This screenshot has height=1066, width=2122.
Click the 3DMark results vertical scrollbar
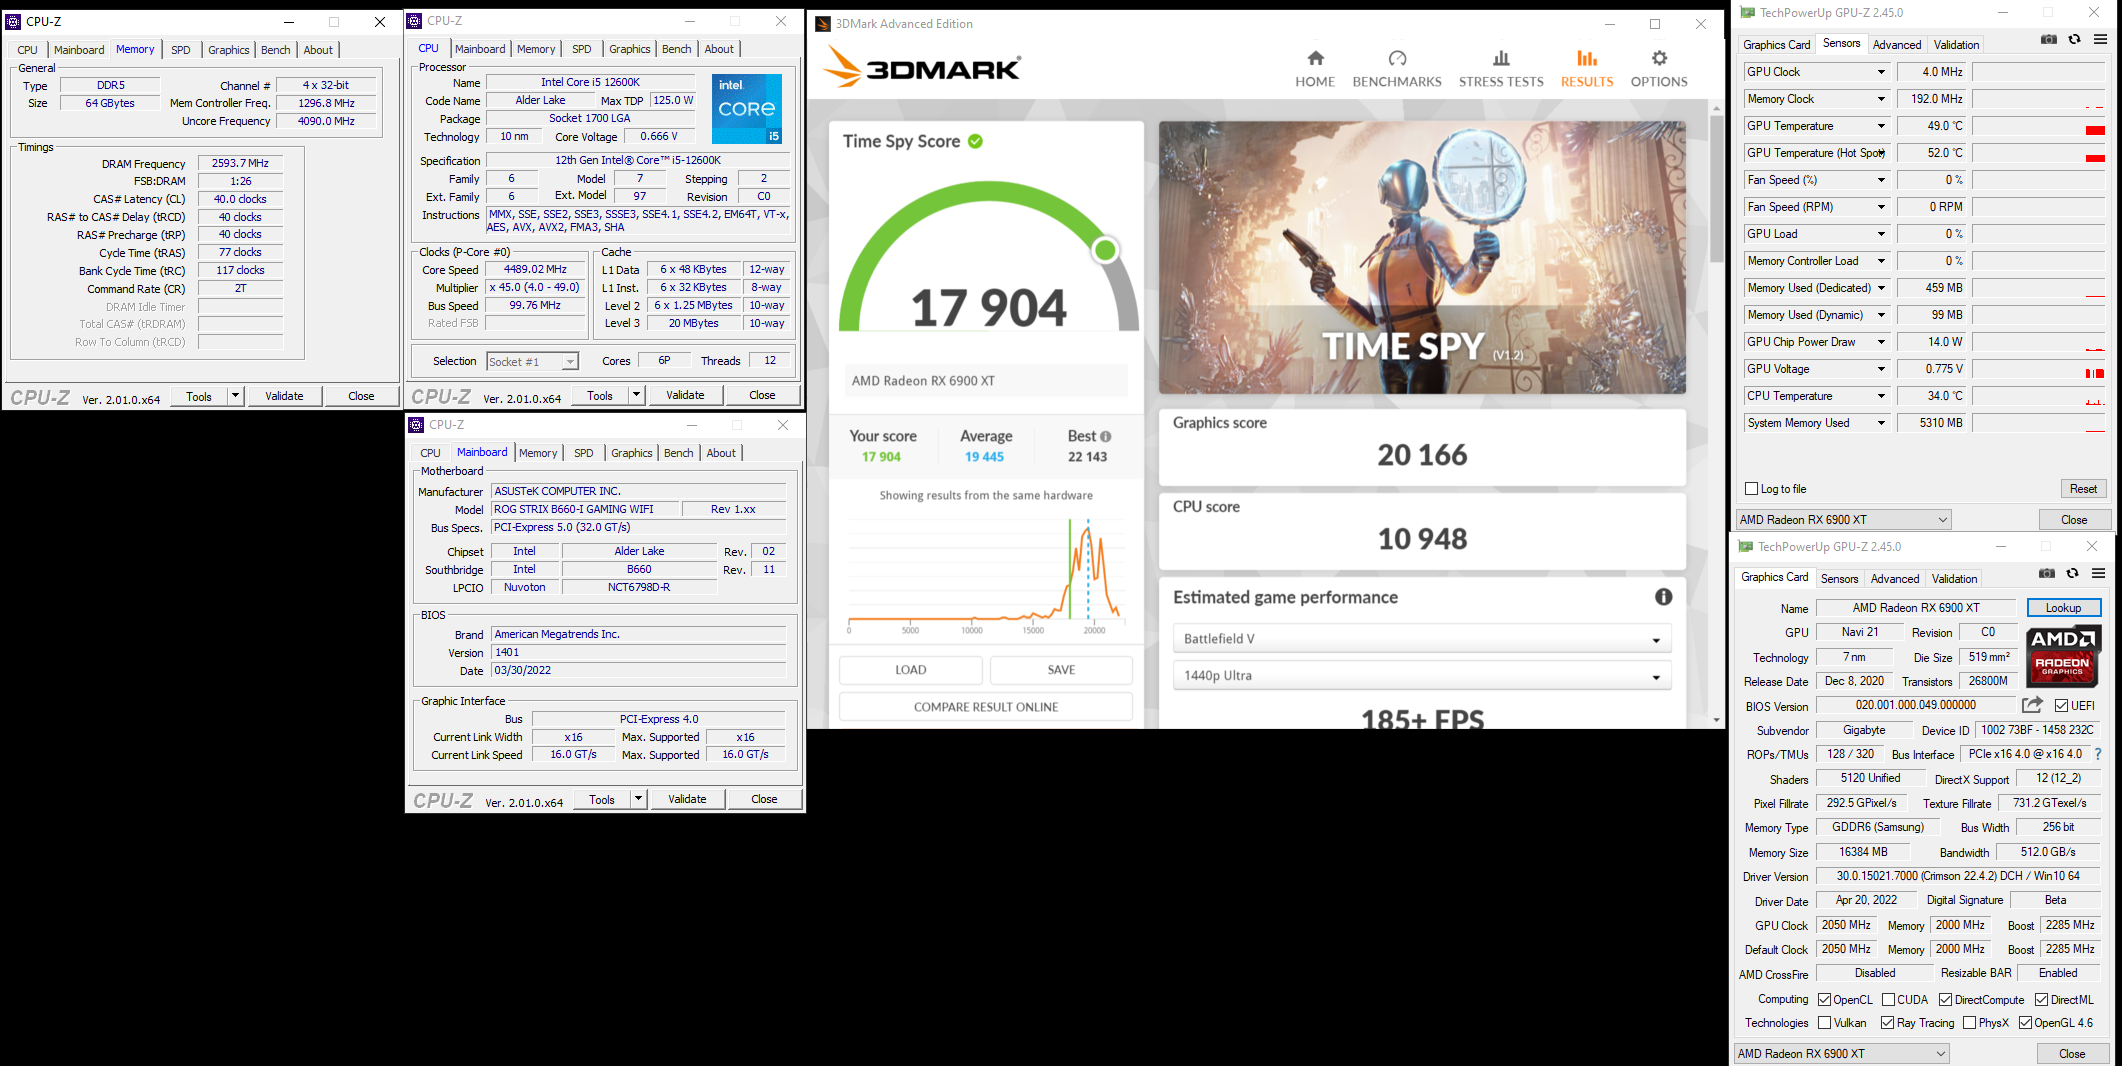[x=1717, y=188]
